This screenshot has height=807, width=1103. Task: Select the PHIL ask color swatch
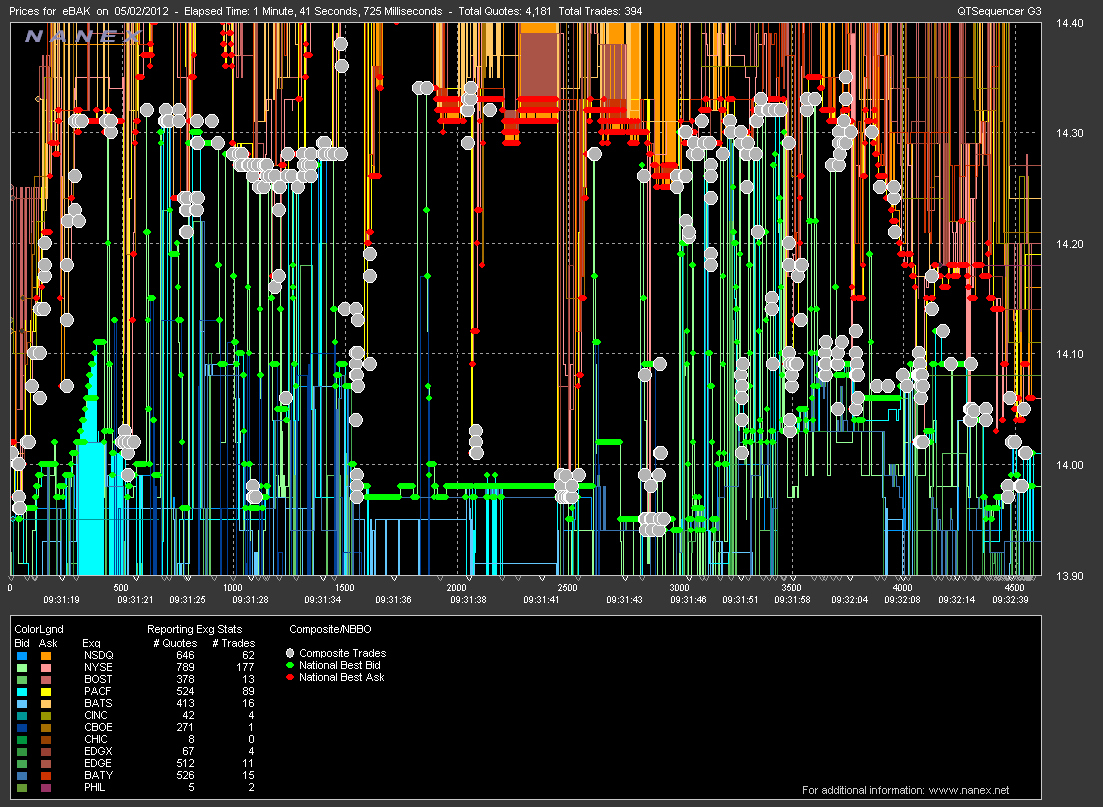pyautogui.click(x=46, y=787)
